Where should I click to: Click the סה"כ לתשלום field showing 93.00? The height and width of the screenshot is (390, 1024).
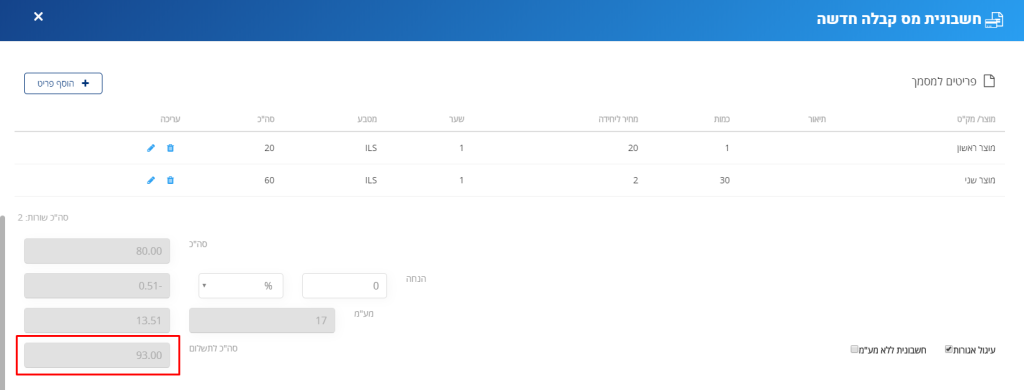(x=97, y=355)
